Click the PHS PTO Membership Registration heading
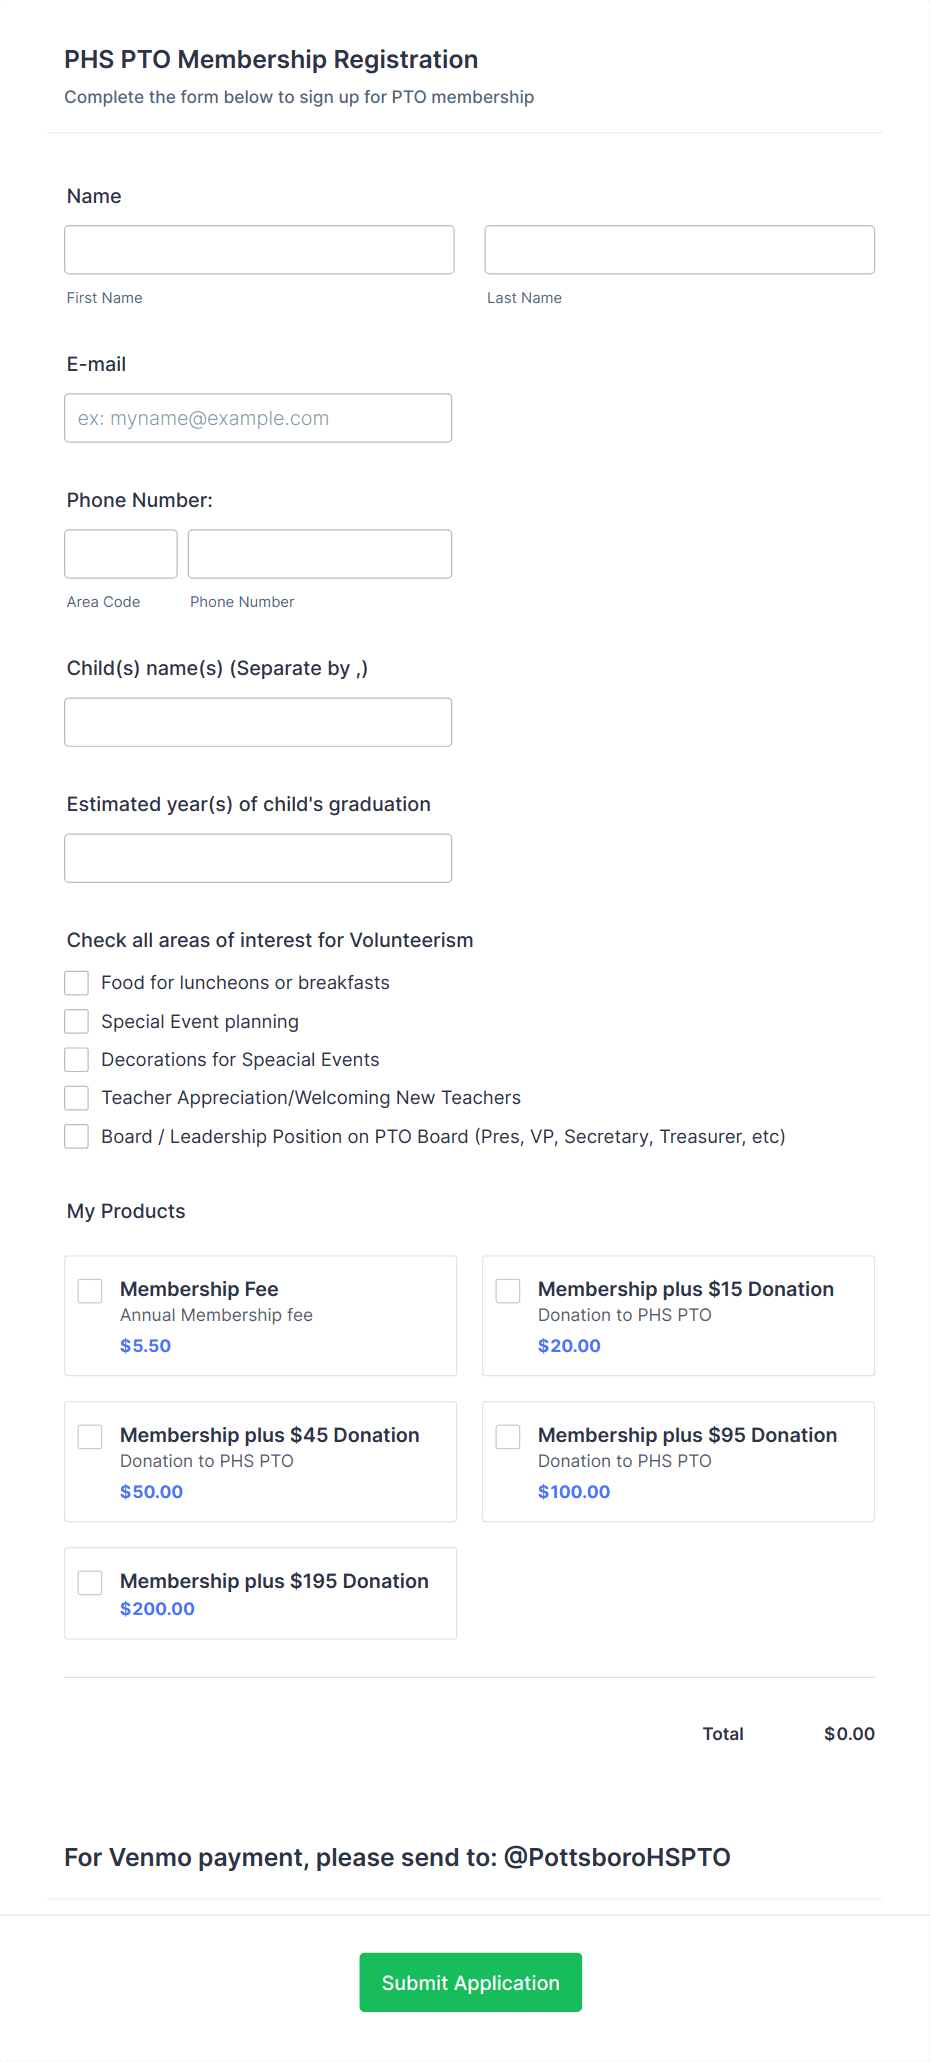The image size is (930, 2062). pos(271,59)
